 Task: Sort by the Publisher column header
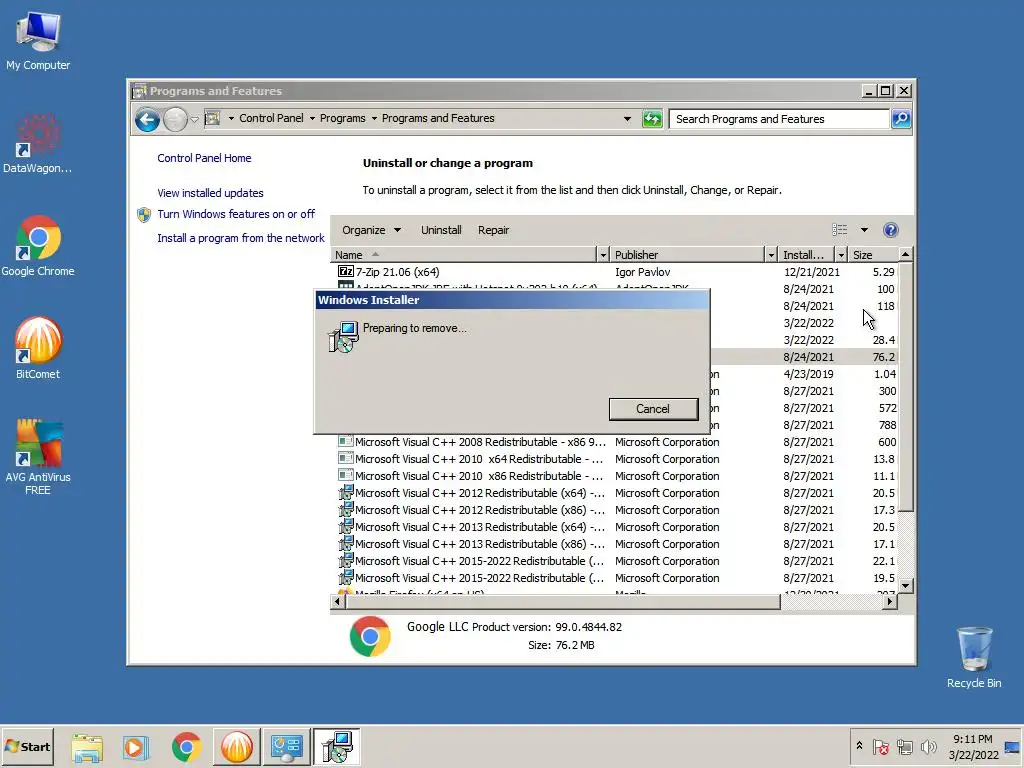point(688,255)
